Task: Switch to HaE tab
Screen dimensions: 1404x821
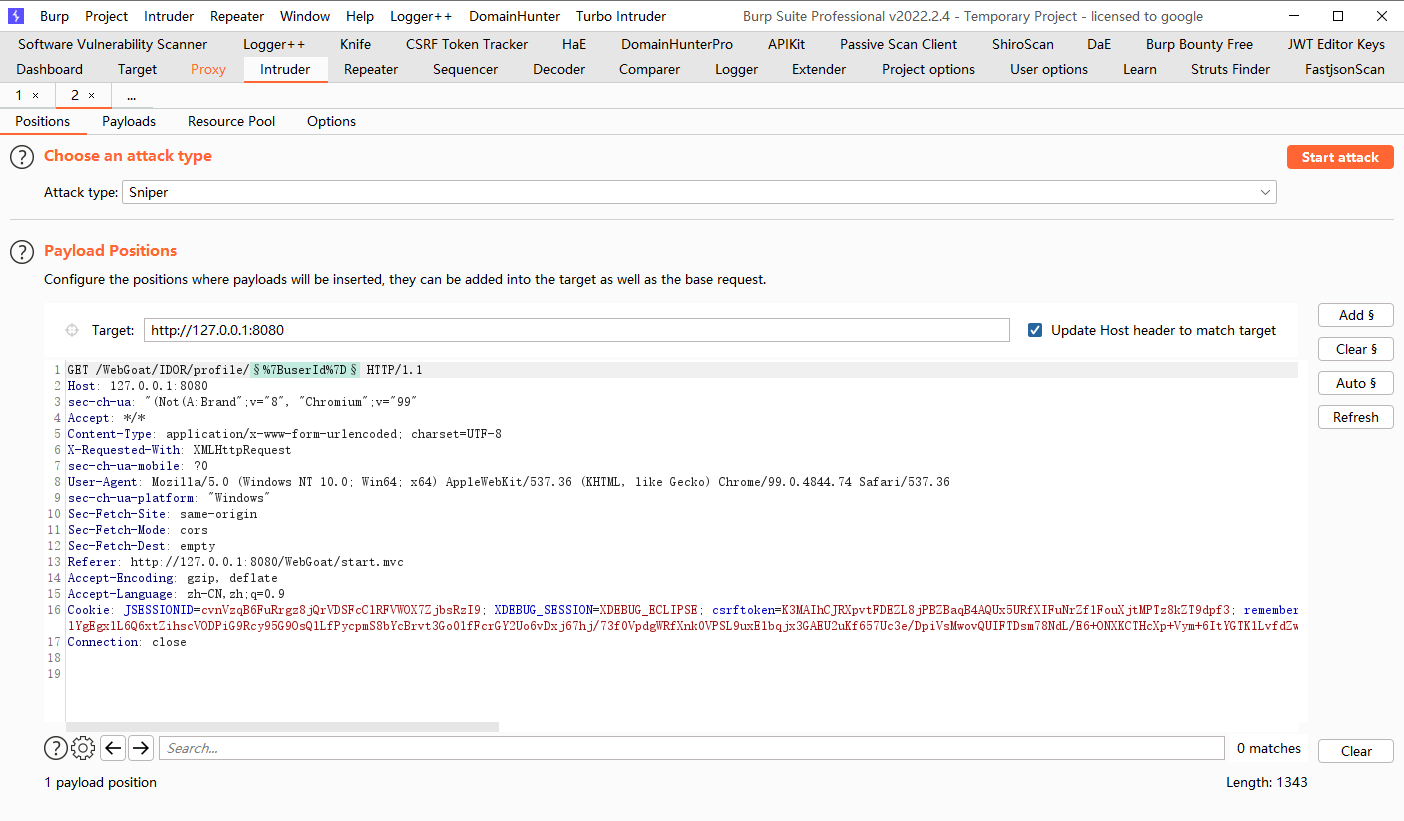Action: [x=574, y=44]
